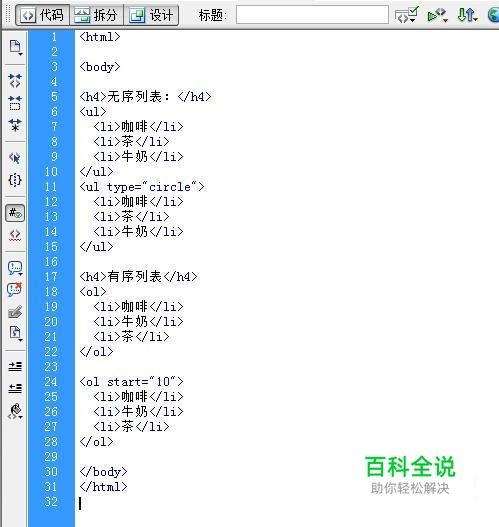Switch to Code view (代码)
This screenshot has height=527, width=499.
[x=43, y=15]
